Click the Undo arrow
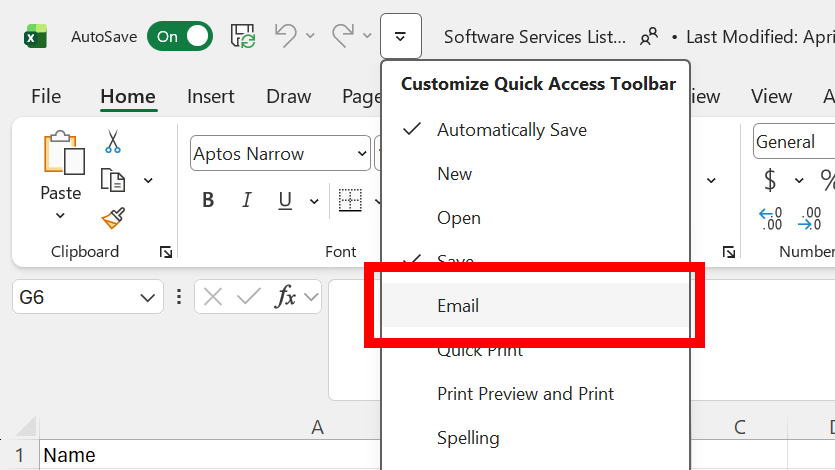Viewport: 835px width, 470px height. [x=285, y=36]
